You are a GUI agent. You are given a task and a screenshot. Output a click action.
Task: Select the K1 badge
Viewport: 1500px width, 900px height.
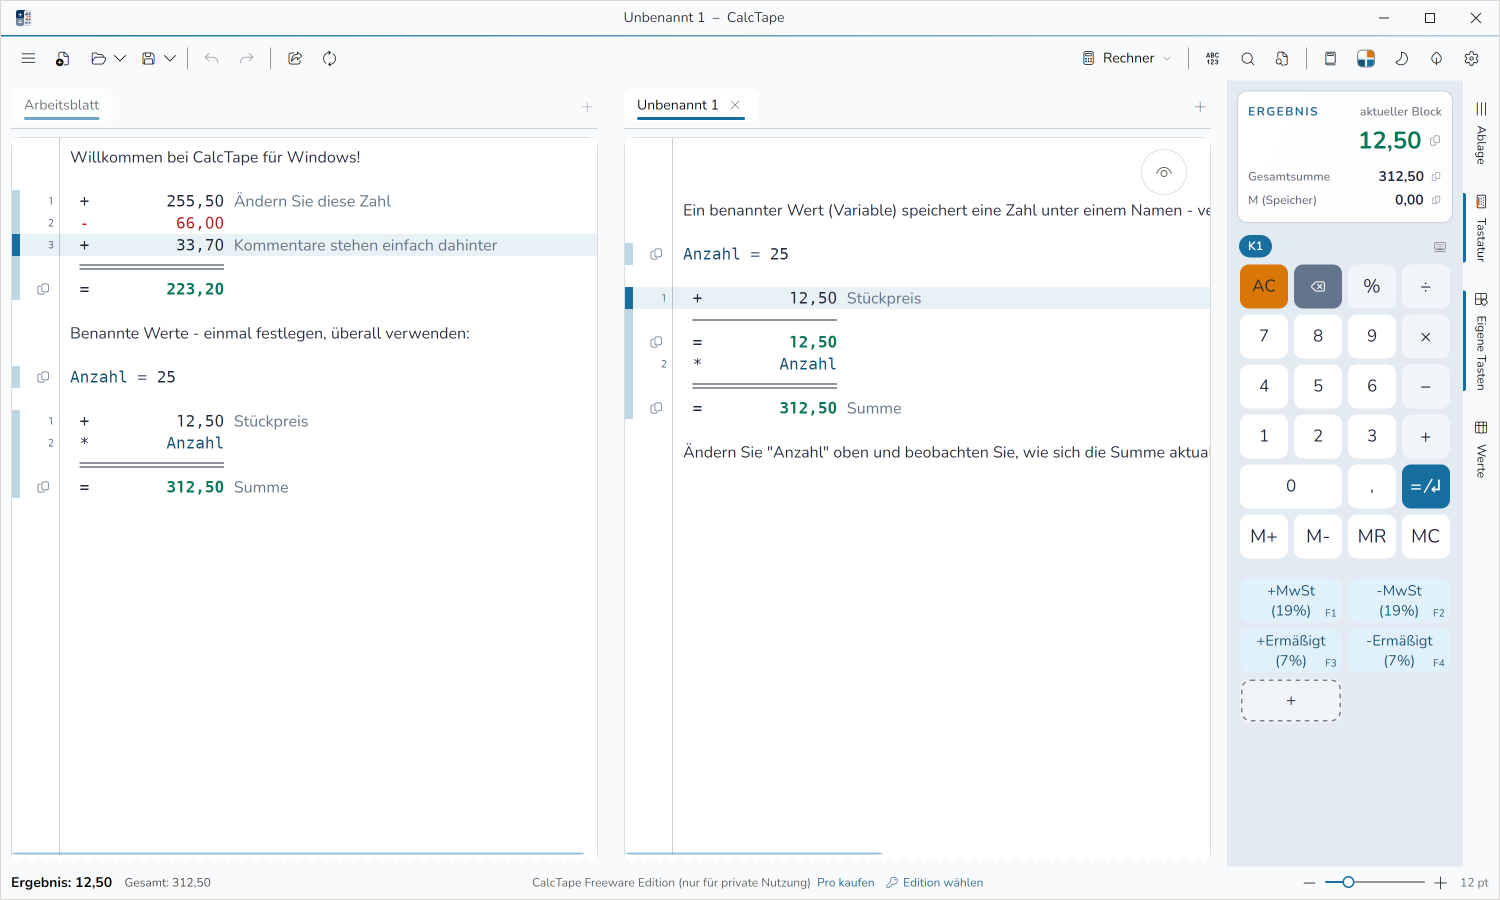point(1255,246)
